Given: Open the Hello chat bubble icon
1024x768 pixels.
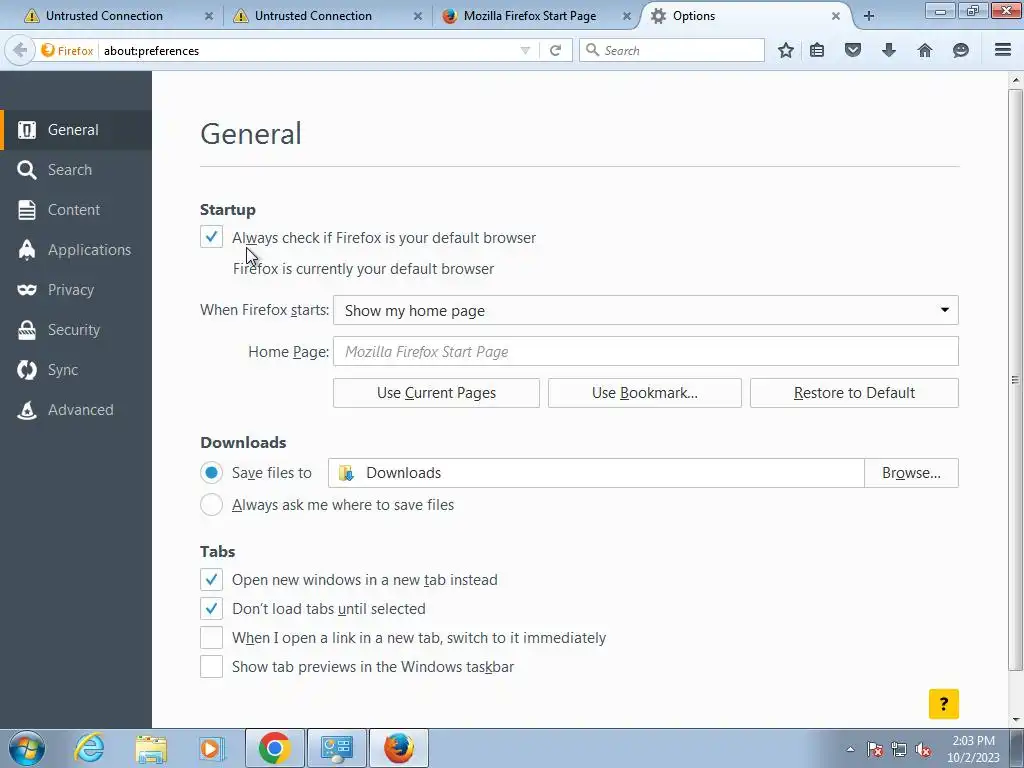Looking at the screenshot, I should [x=961, y=50].
